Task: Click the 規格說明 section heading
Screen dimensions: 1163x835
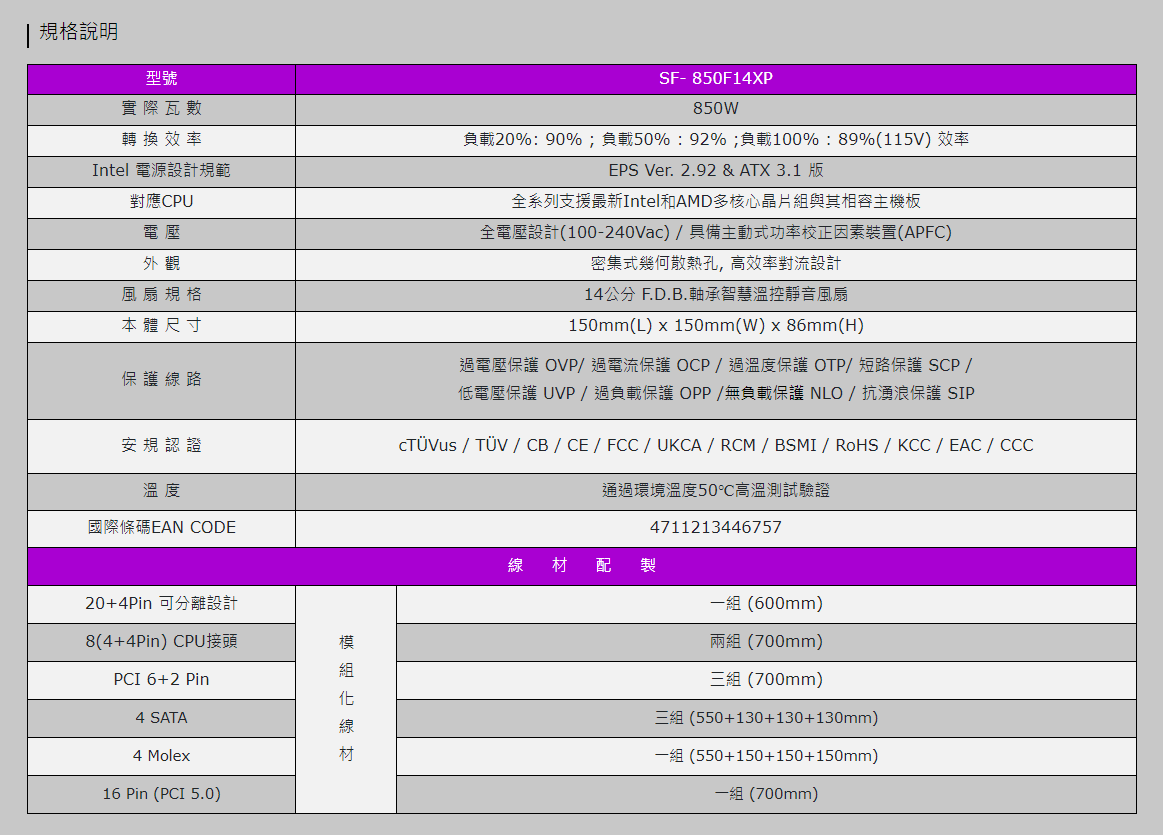Action: tap(78, 32)
